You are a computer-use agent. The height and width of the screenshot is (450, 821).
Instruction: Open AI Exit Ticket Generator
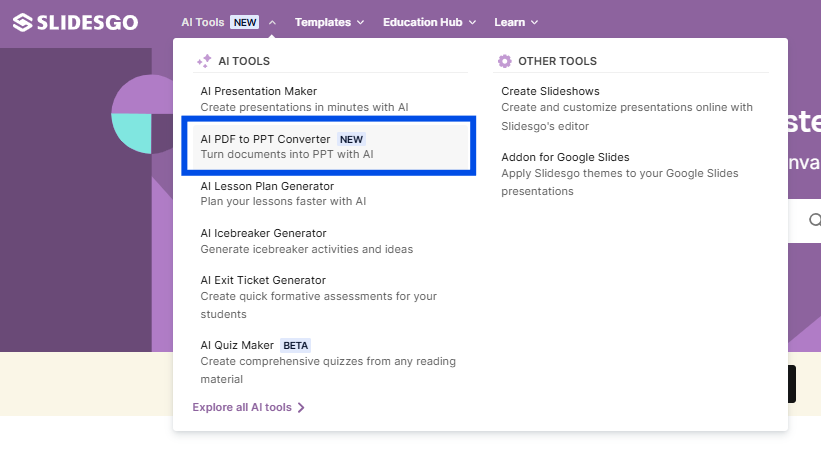263,280
